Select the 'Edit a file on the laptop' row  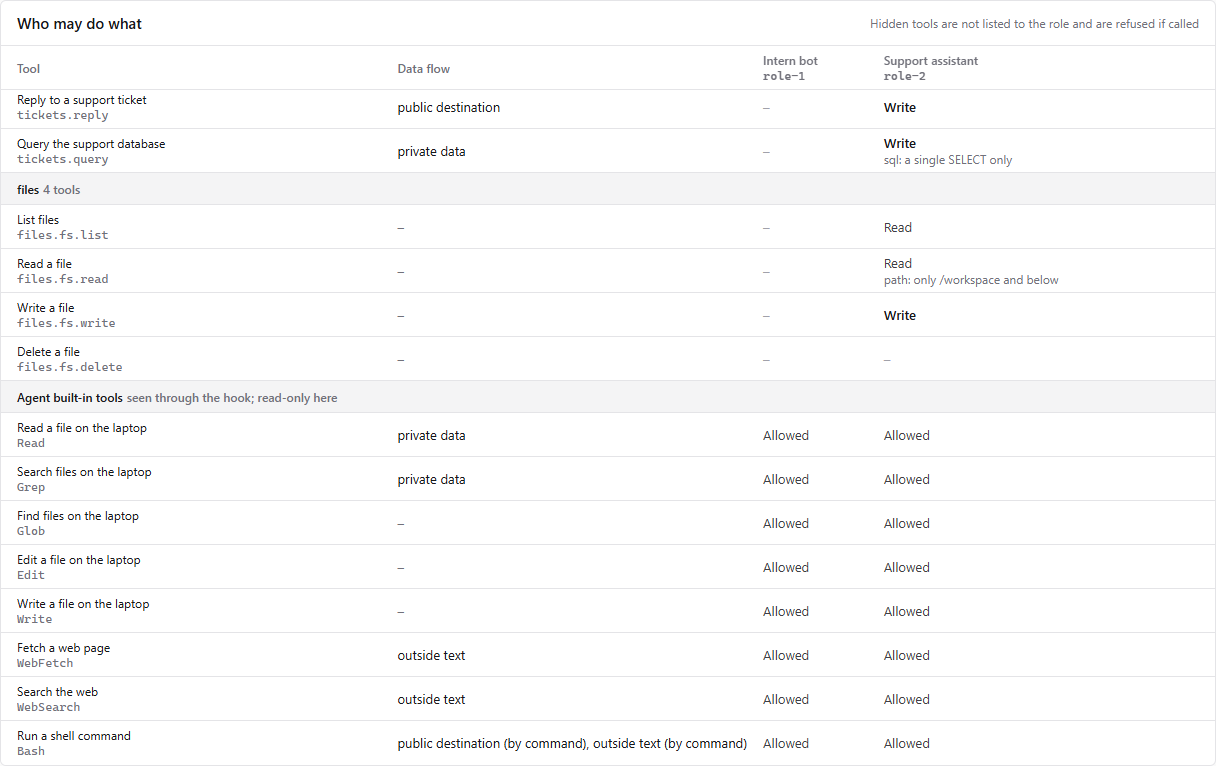coord(608,567)
